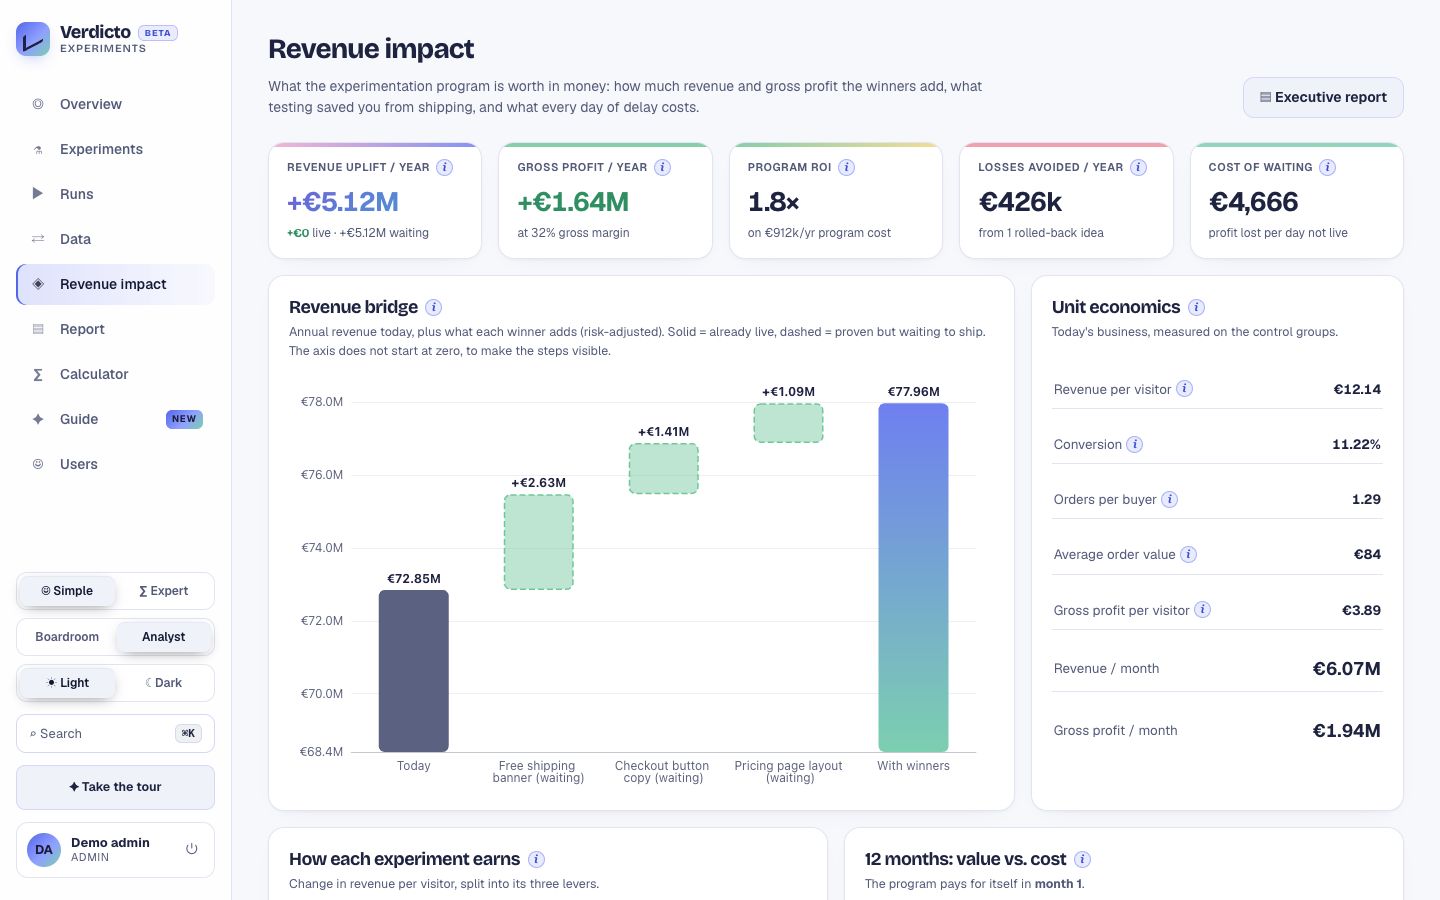Show info for How each experiment earns

pos(536,859)
